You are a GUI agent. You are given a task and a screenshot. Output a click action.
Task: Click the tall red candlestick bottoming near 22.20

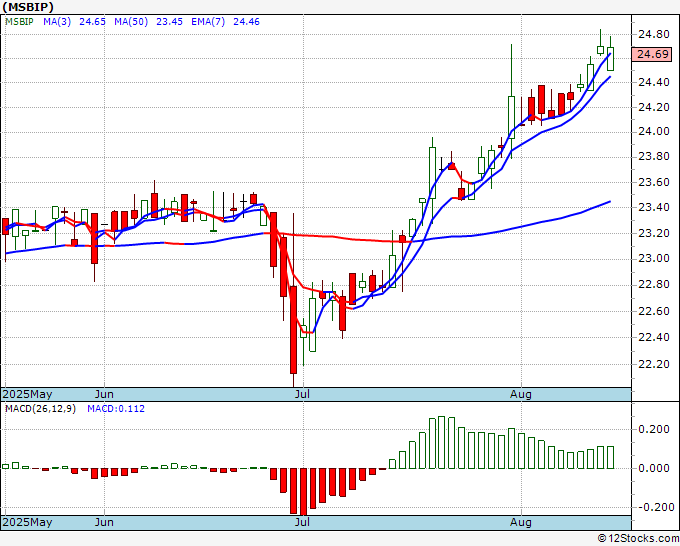[294, 330]
